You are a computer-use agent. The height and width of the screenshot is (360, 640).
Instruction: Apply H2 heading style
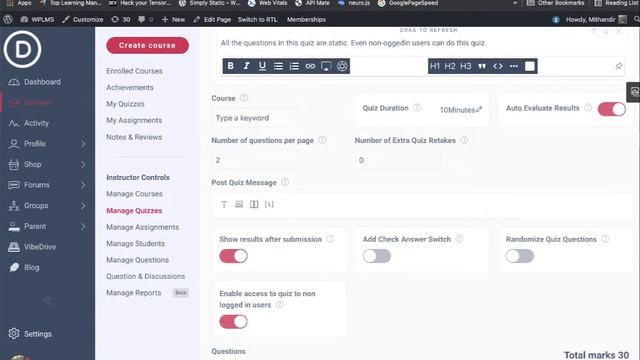450,66
